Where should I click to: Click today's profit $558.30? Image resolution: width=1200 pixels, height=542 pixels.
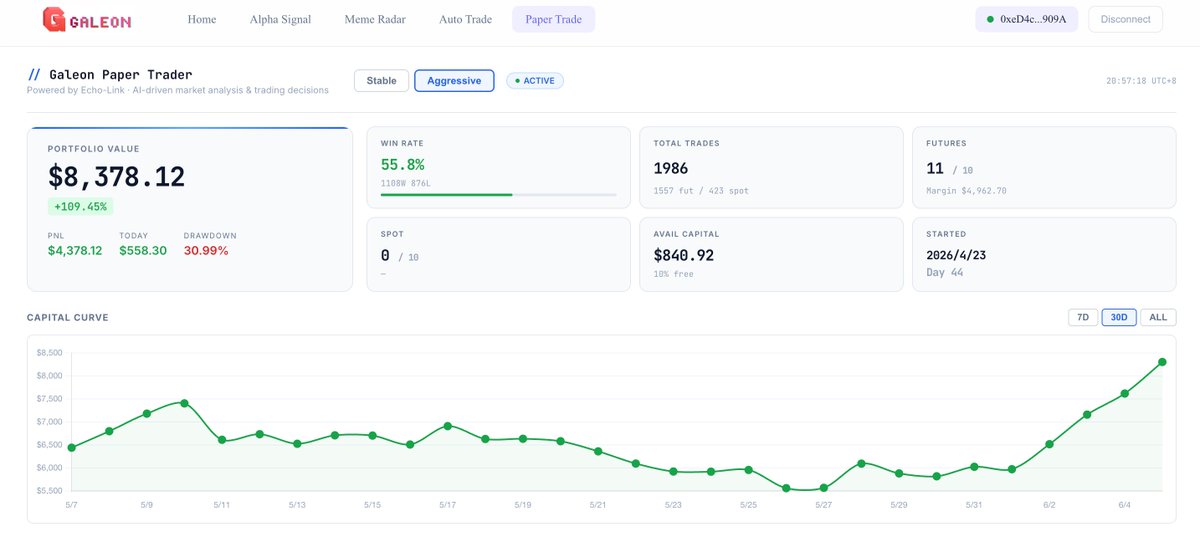point(143,250)
